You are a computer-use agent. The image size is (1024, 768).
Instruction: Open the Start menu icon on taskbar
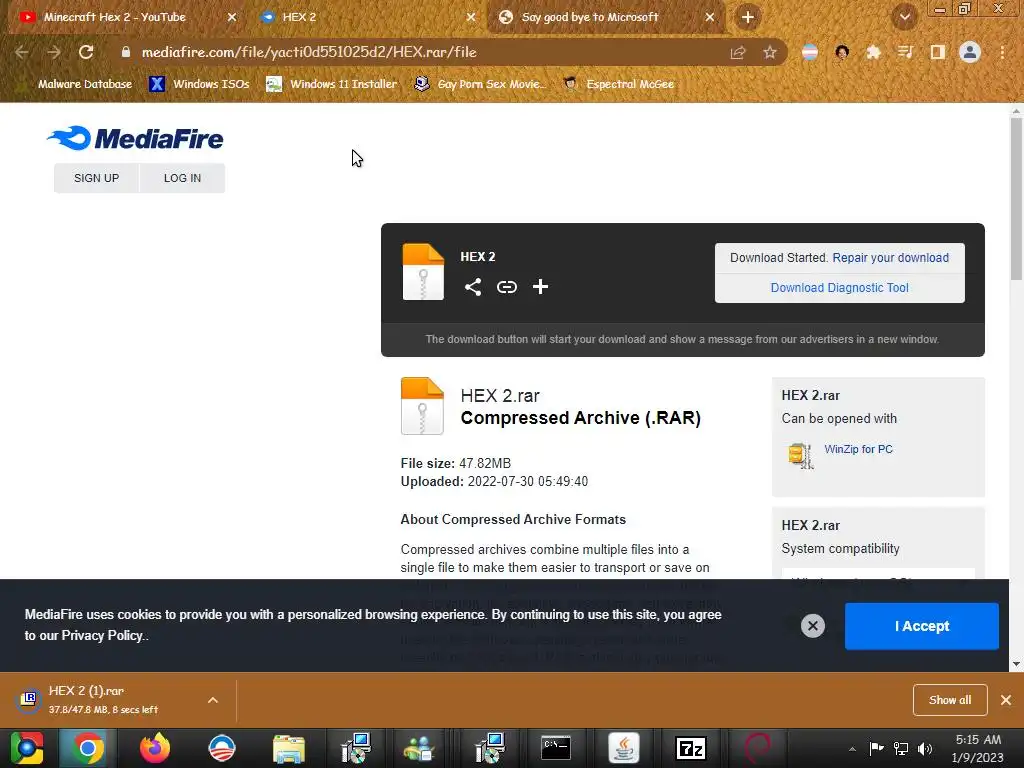[27, 748]
